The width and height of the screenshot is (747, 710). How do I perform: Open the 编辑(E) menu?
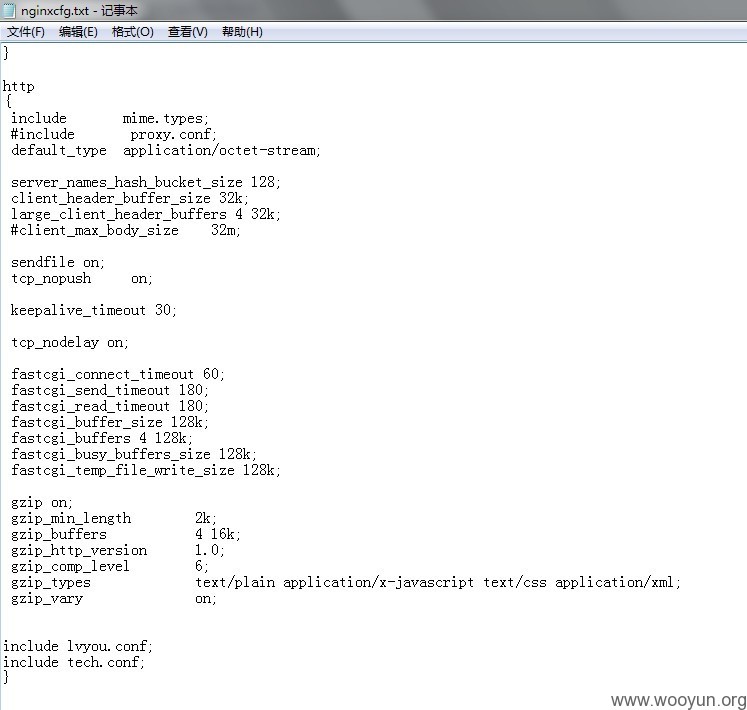coord(78,32)
